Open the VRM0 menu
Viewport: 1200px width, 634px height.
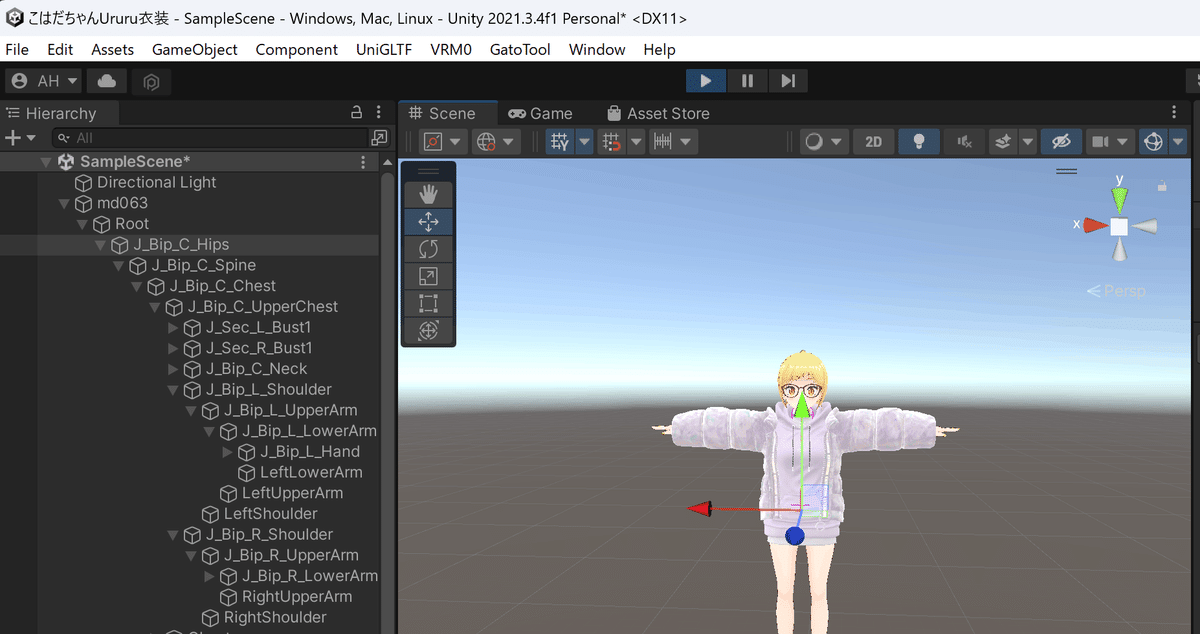coord(451,49)
